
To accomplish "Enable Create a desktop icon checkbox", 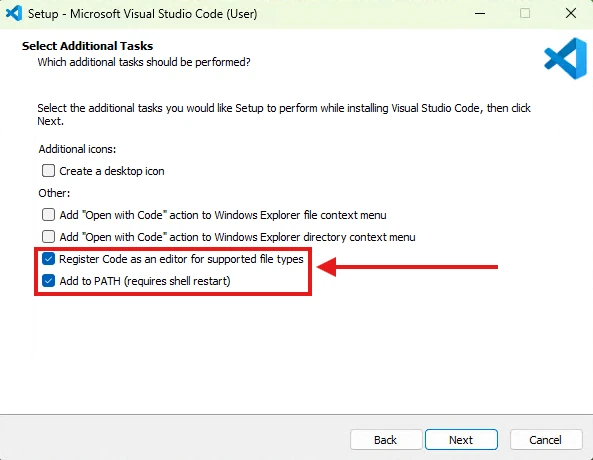I will [48, 171].
